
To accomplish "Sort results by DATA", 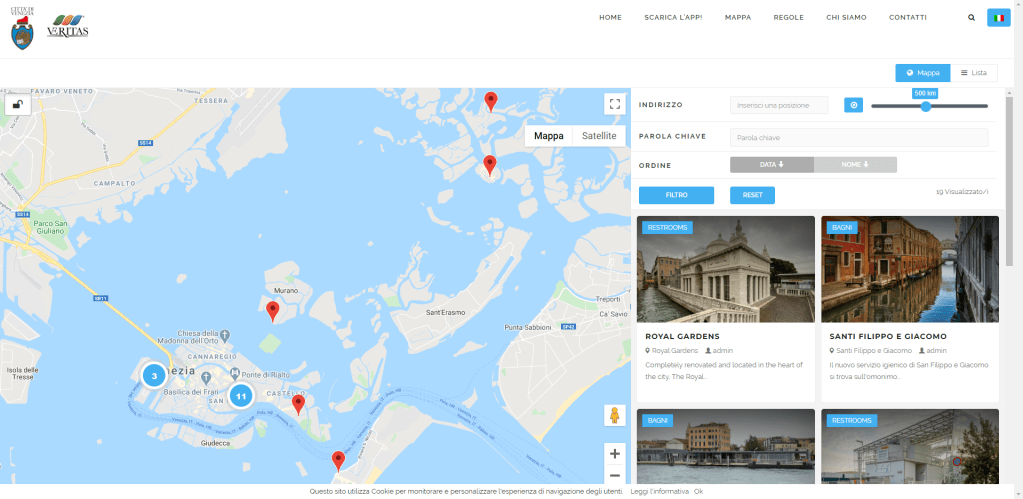I will 771,165.
